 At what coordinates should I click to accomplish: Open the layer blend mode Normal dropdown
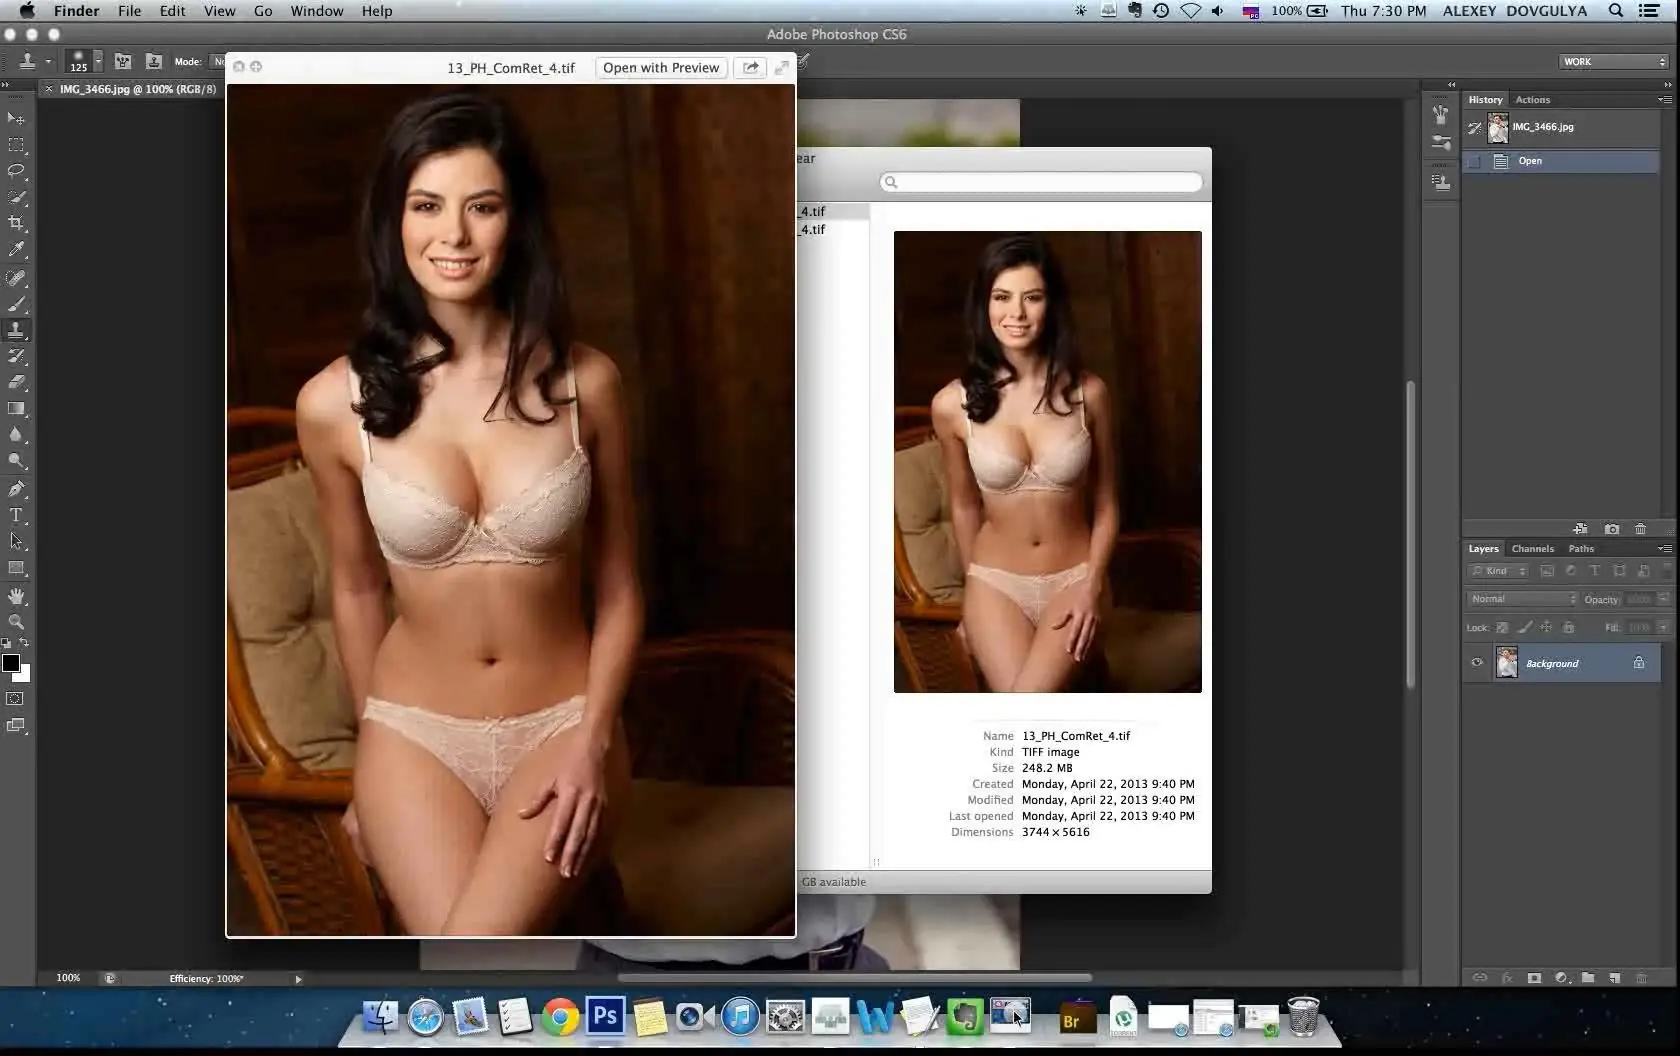tap(1522, 599)
